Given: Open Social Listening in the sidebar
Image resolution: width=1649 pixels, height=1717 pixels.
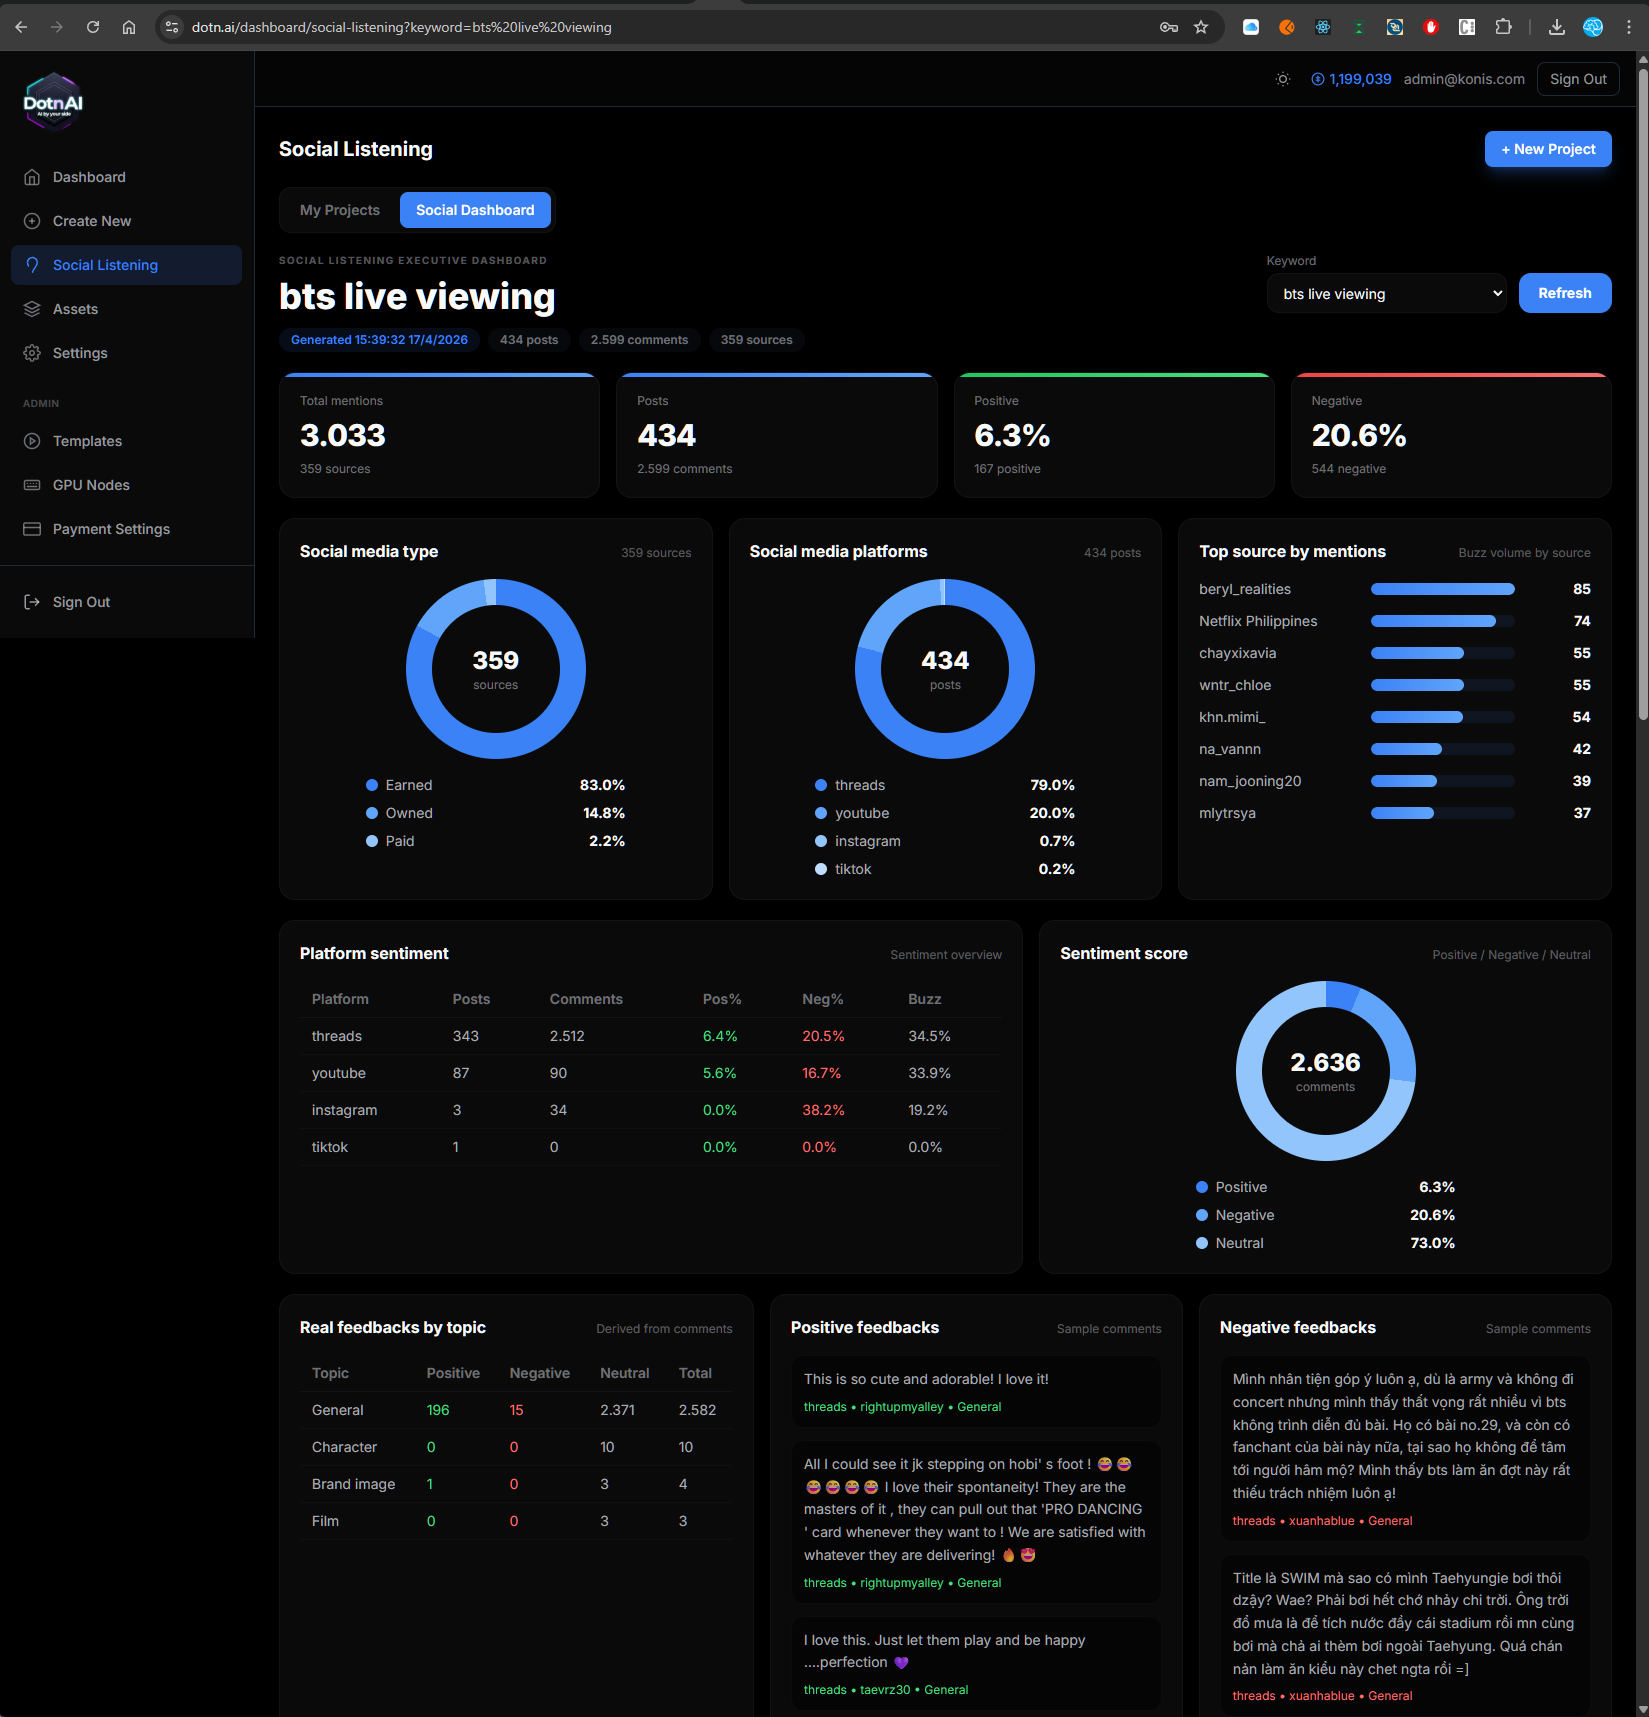Looking at the screenshot, I should coord(126,265).
